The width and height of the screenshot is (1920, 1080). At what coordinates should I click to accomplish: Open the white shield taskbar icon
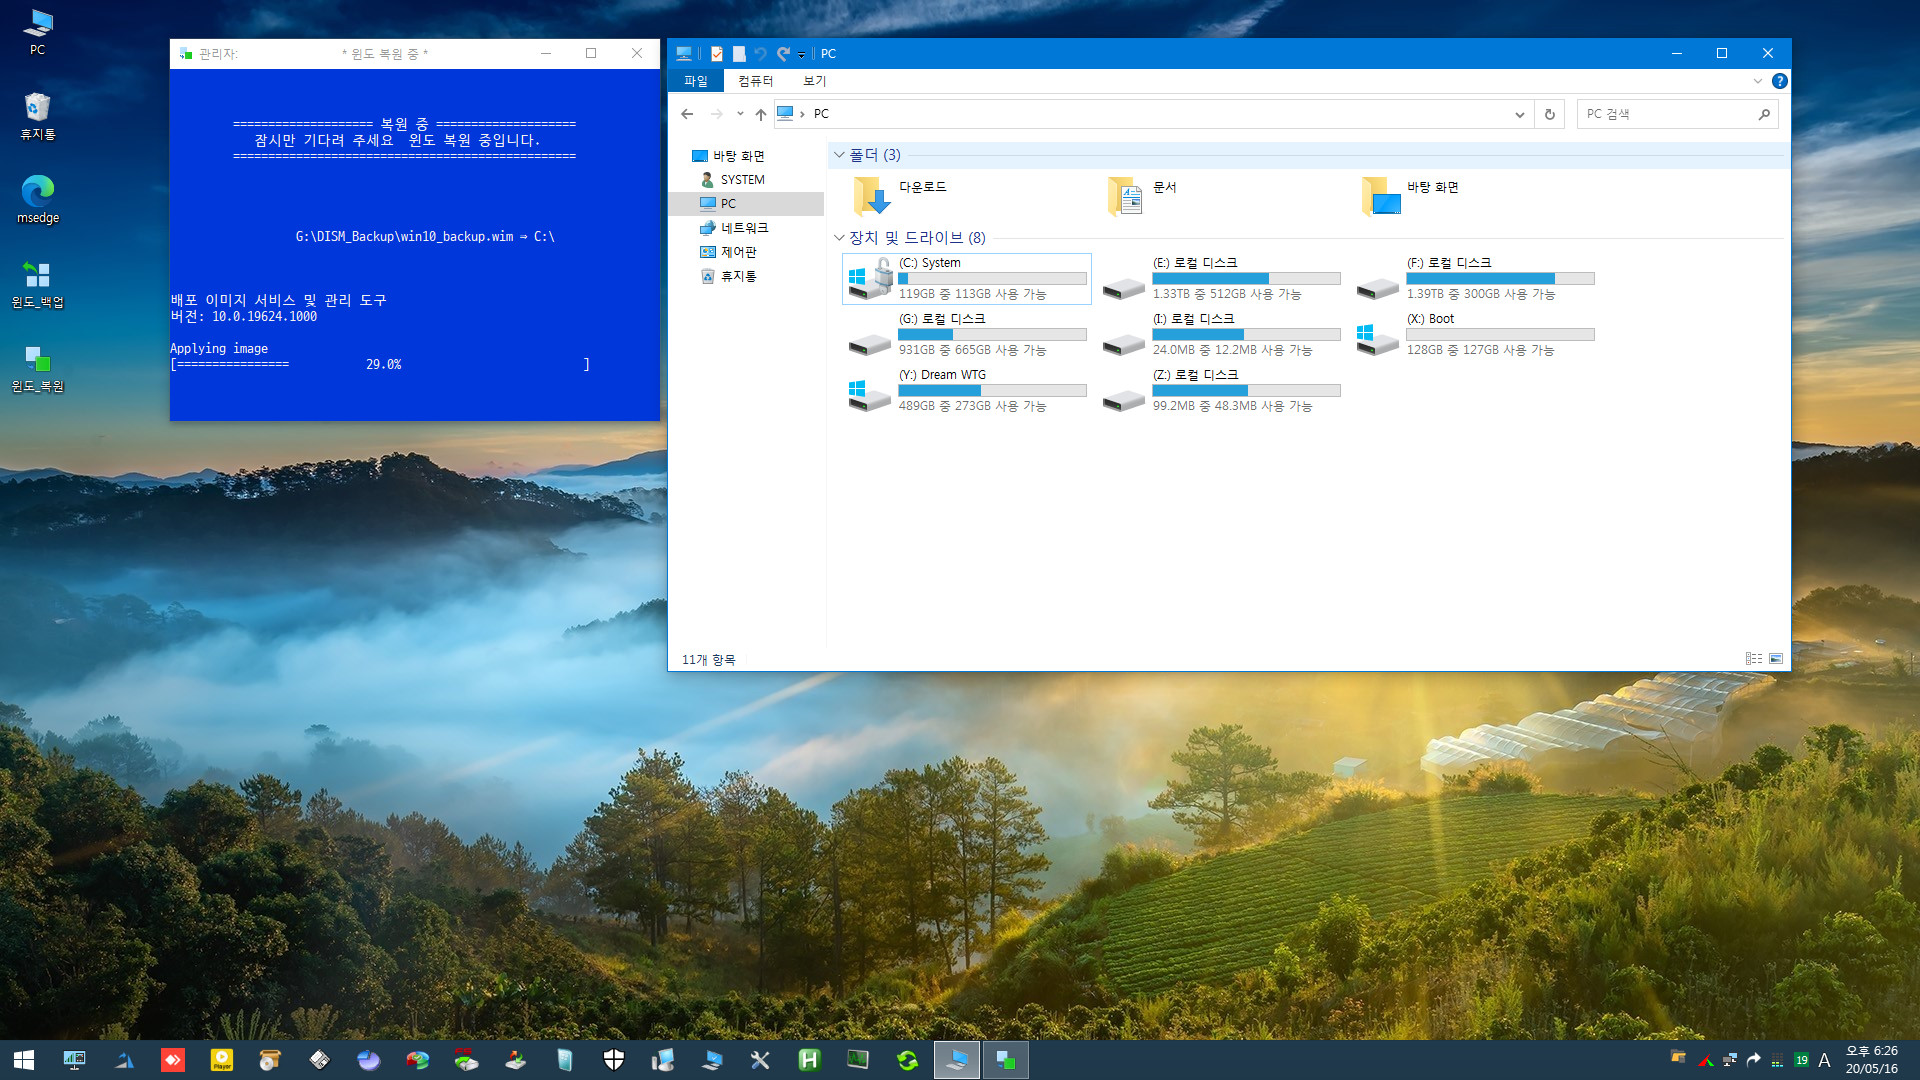[x=614, y=1060]
